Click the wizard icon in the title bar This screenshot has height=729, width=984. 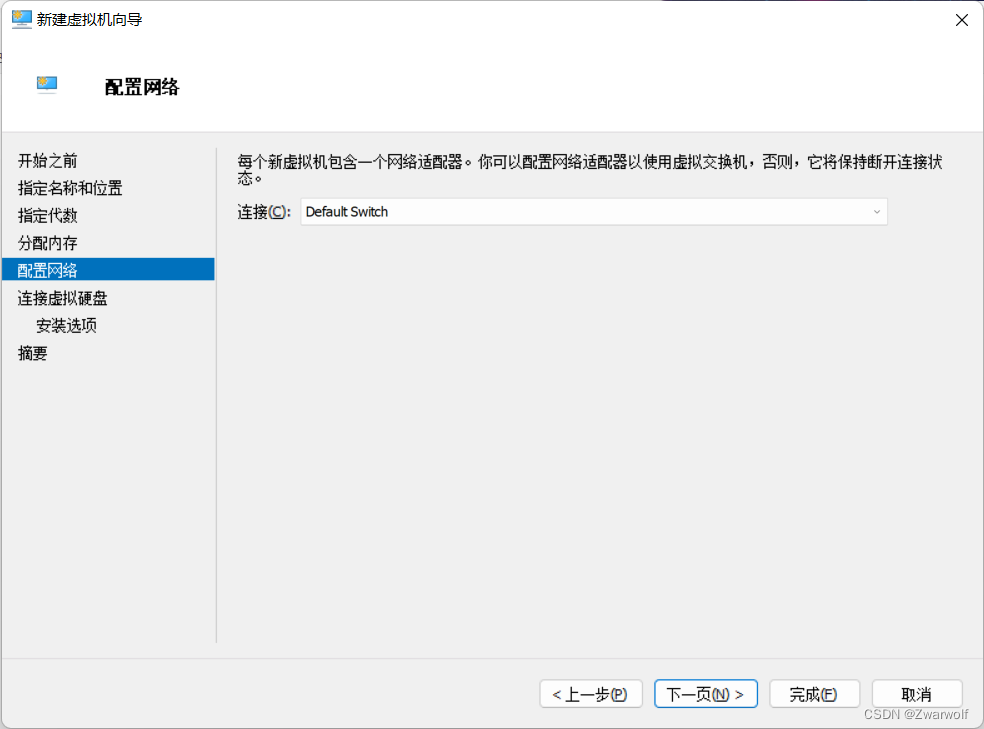(x=21, y=19)
